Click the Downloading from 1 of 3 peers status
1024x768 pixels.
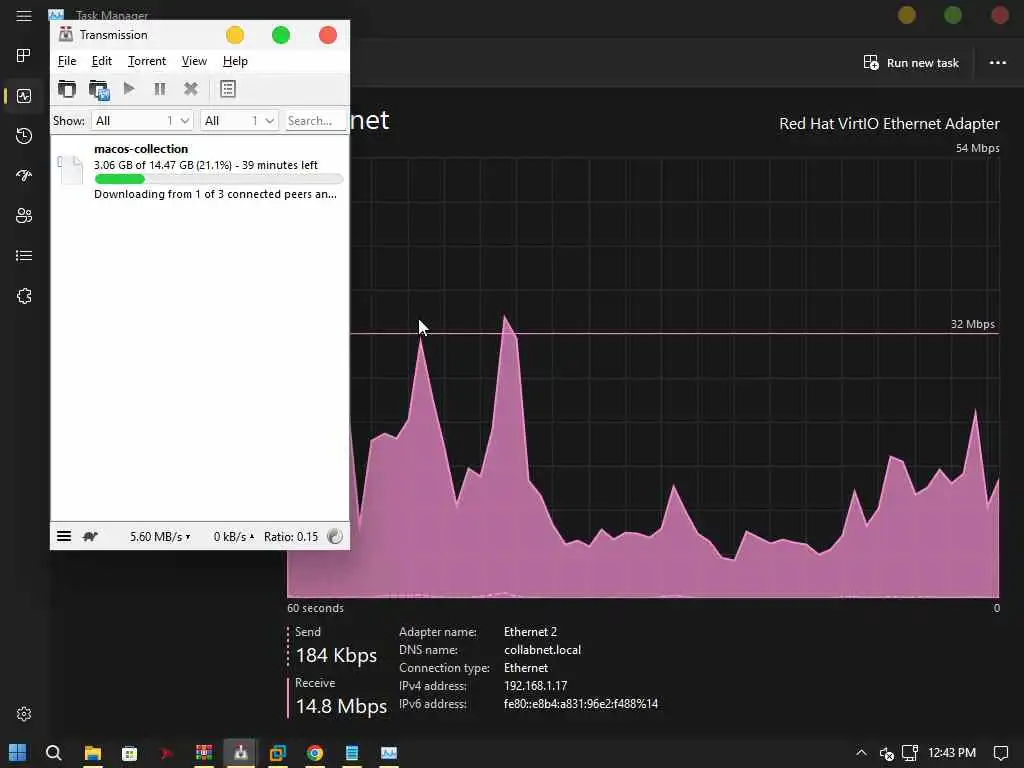[216, 194]
